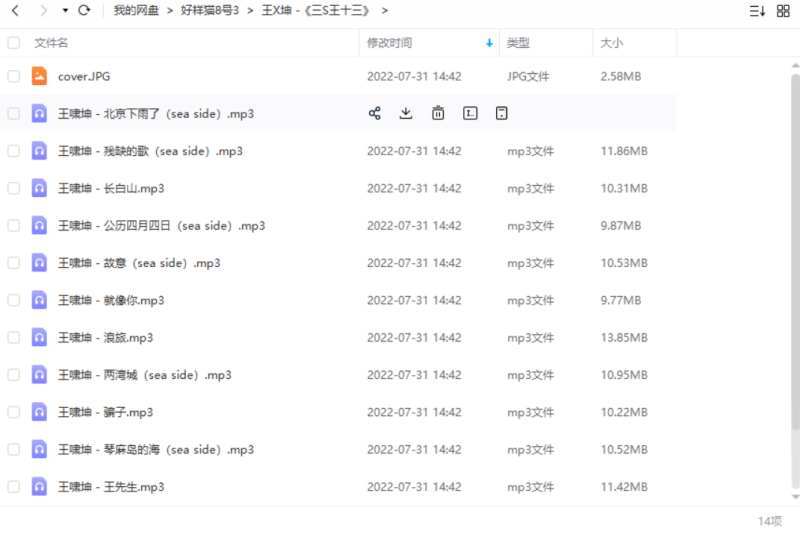
Task: Expand the chevron after the last breadcrumb
Action: (x=385, y=10)
